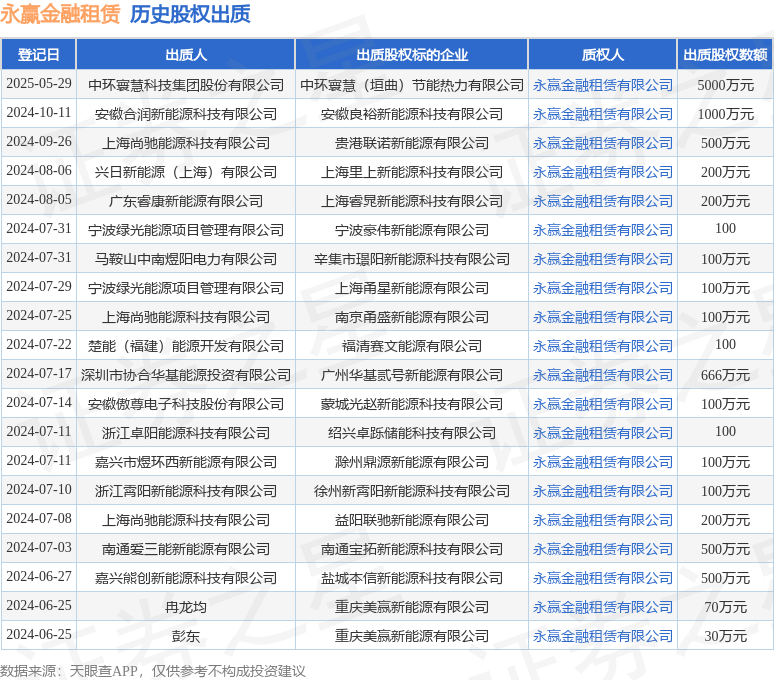774x680 pixels.
Task: Click the 历史股权出质 blue heading
Action: point(190,14)
